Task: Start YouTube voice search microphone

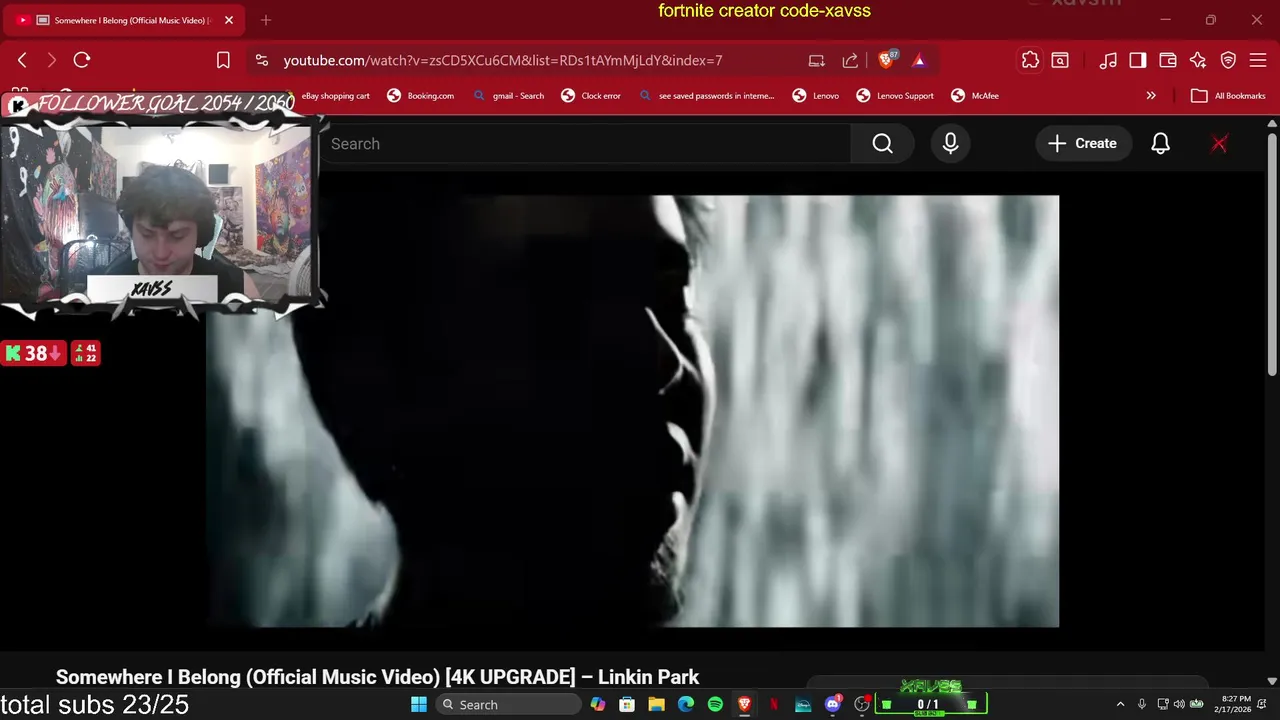Action: pyautogui.click(x=950, y=144)
